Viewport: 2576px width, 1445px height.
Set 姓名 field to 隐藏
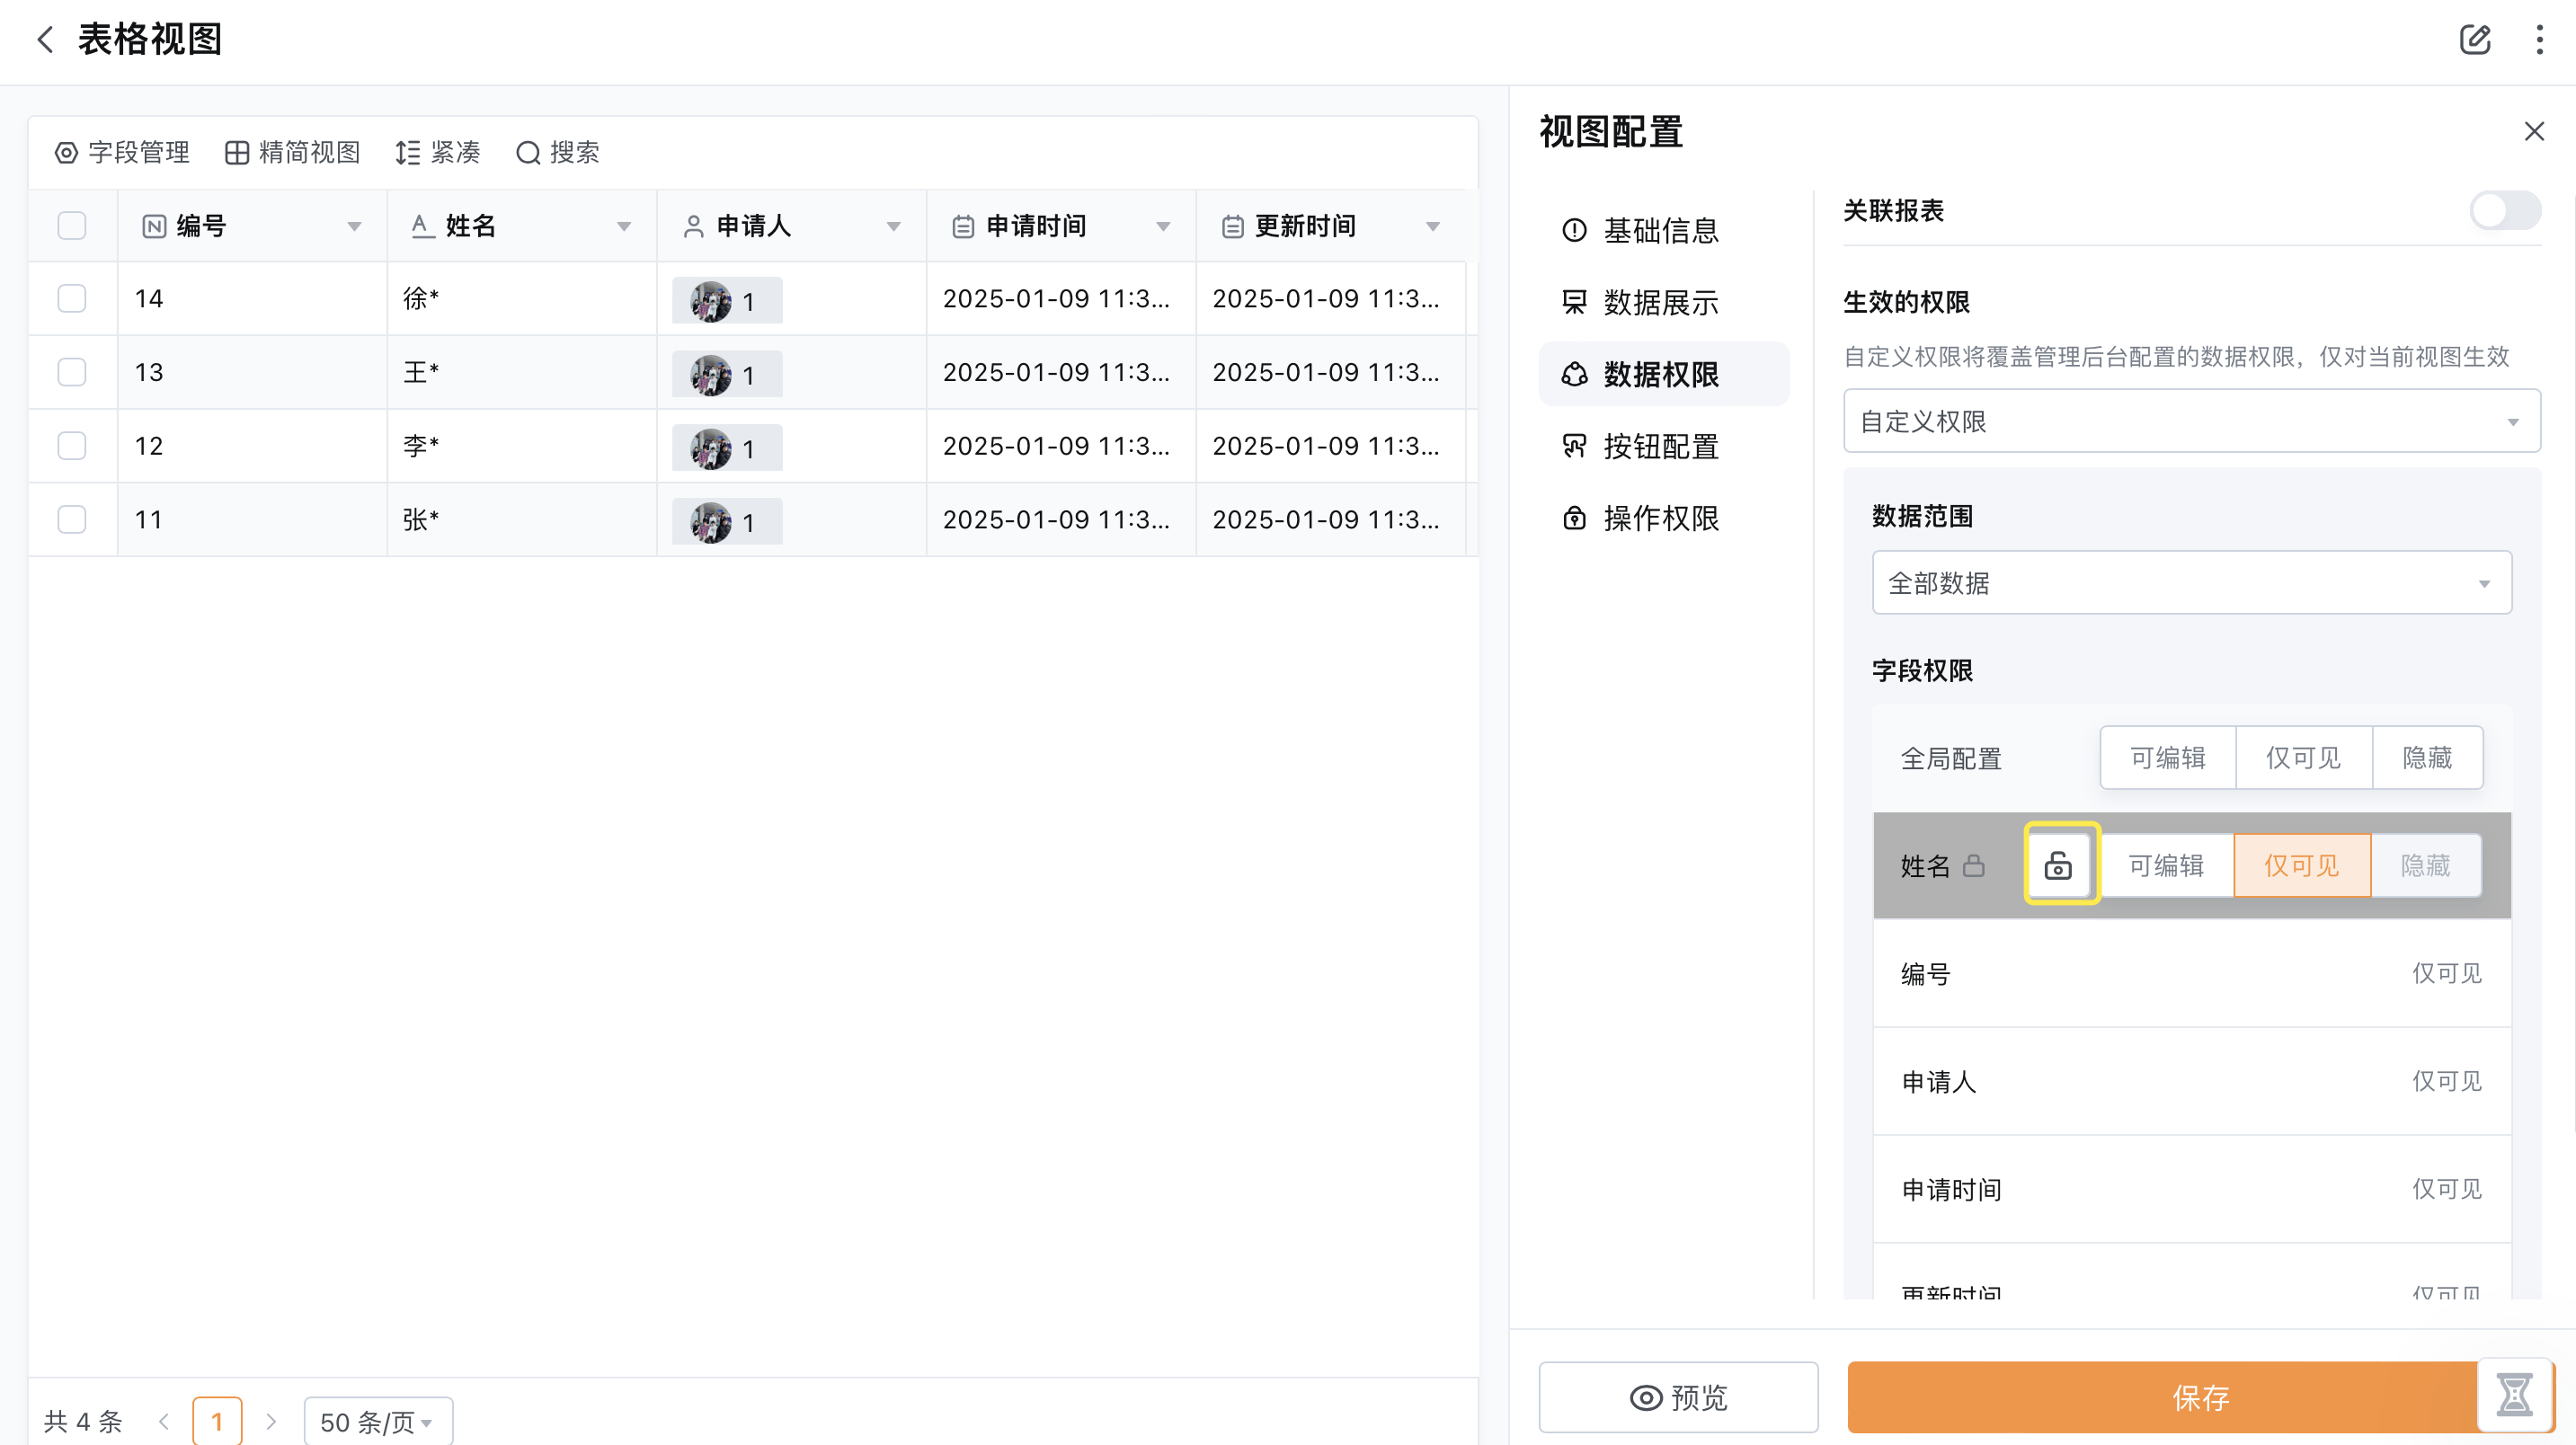pyautogui.click(x=2425, y=865)
